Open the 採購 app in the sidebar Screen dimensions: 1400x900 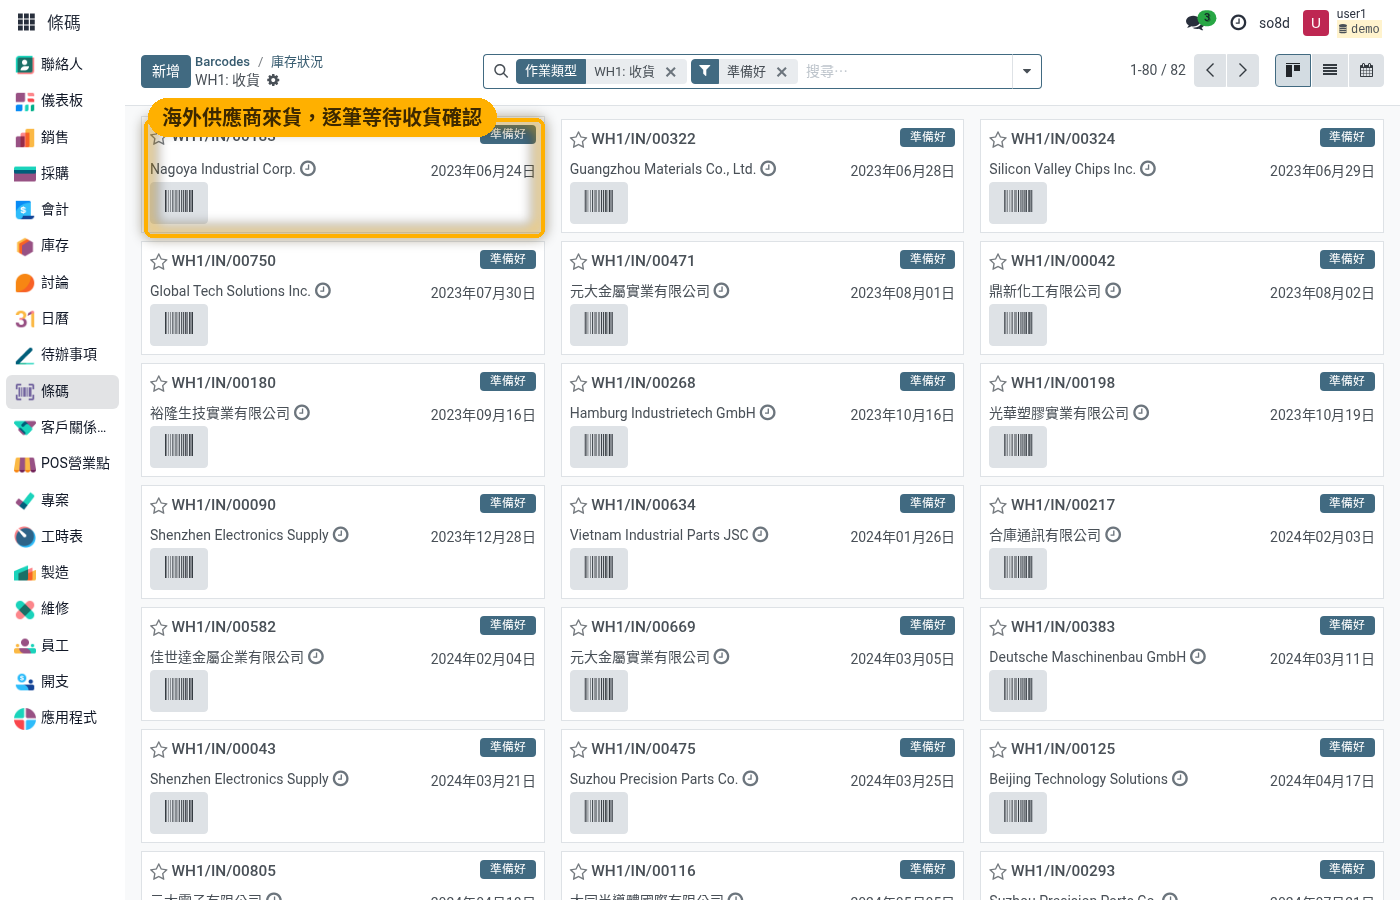pos(55,174)
